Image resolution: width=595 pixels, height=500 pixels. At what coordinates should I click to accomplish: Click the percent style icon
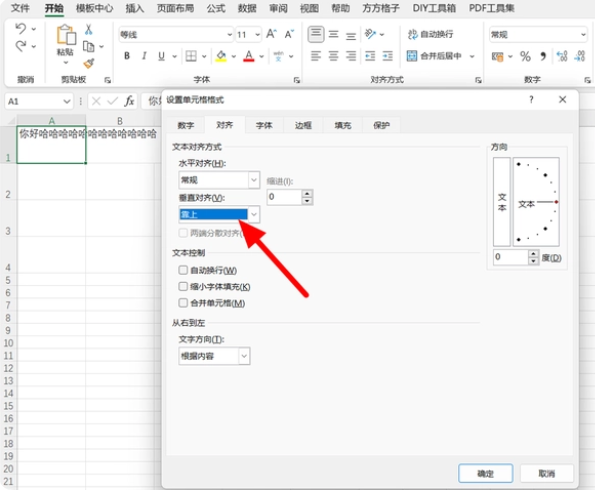pyautogui.click(x=525, y=57)
